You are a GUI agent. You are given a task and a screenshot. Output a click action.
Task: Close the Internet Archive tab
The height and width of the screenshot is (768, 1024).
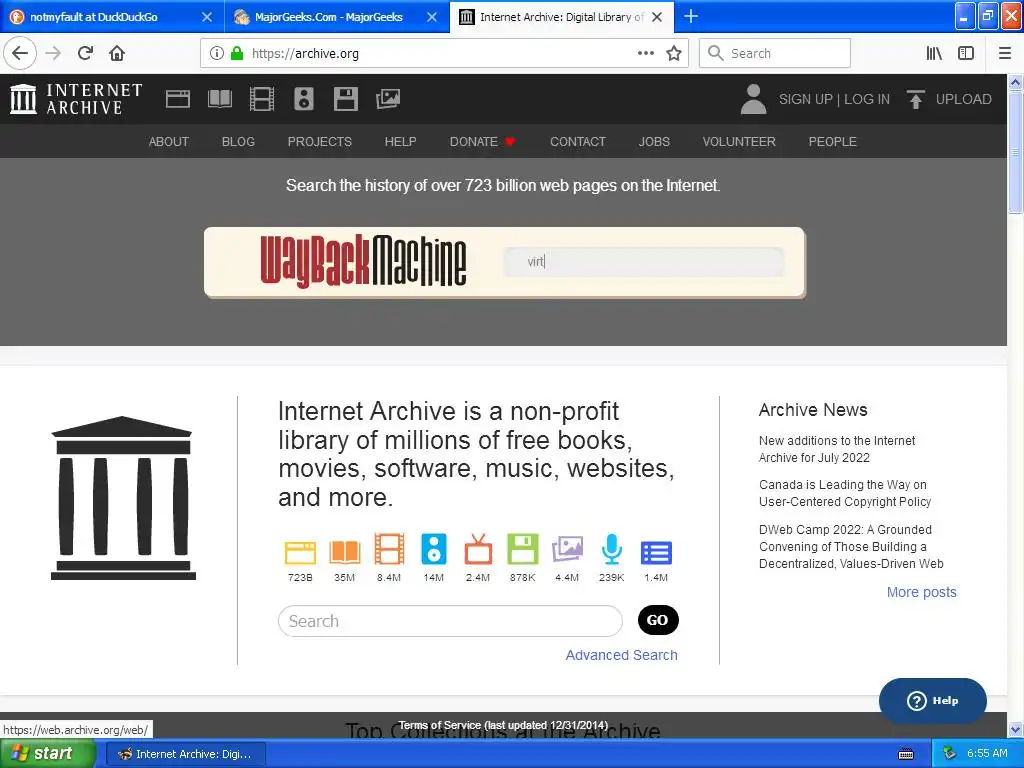click(x=658, y=17)
